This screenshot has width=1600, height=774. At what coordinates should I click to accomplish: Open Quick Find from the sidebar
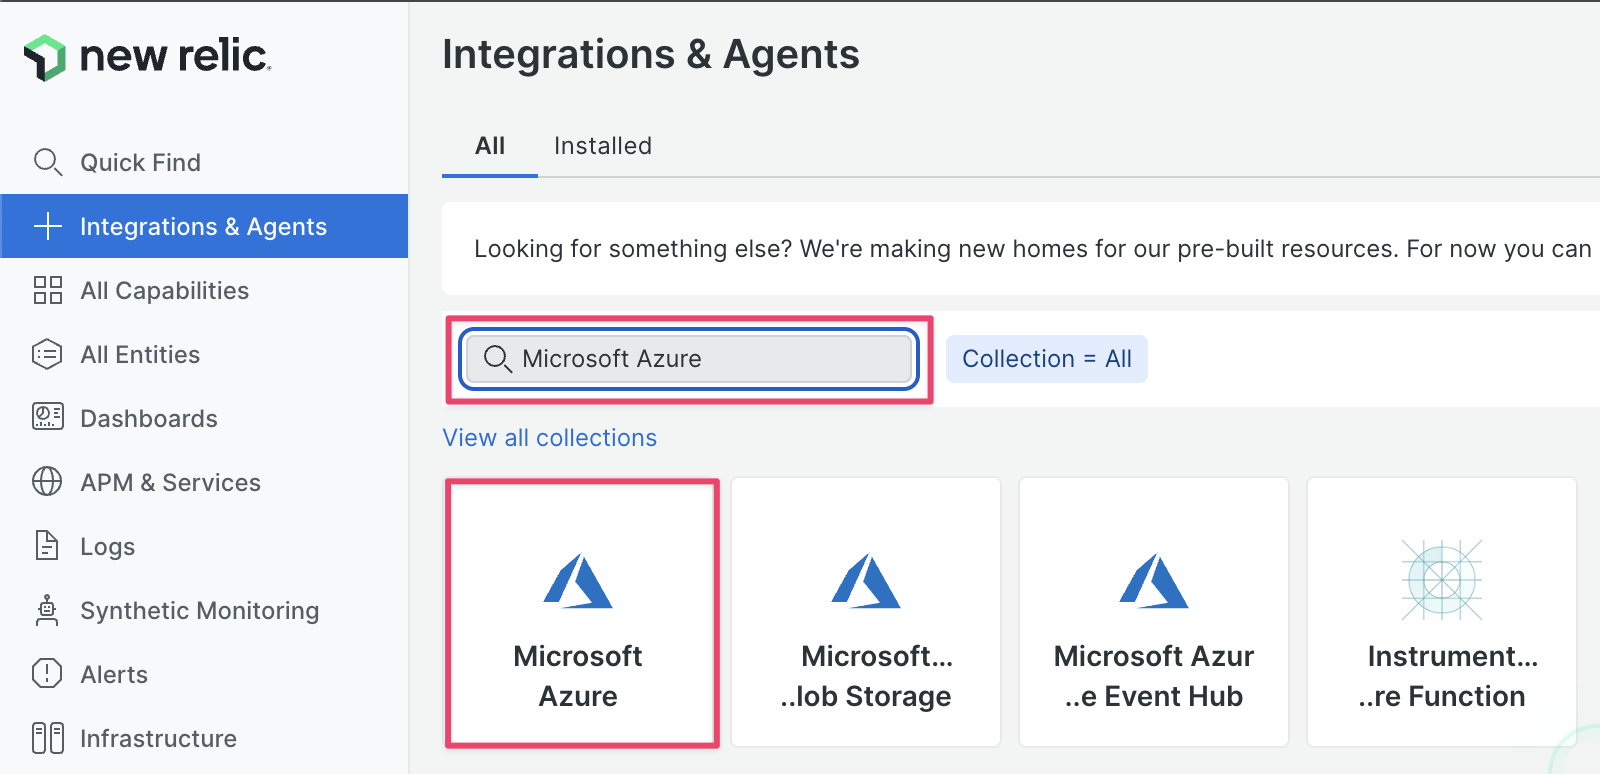tap(140, 162)
